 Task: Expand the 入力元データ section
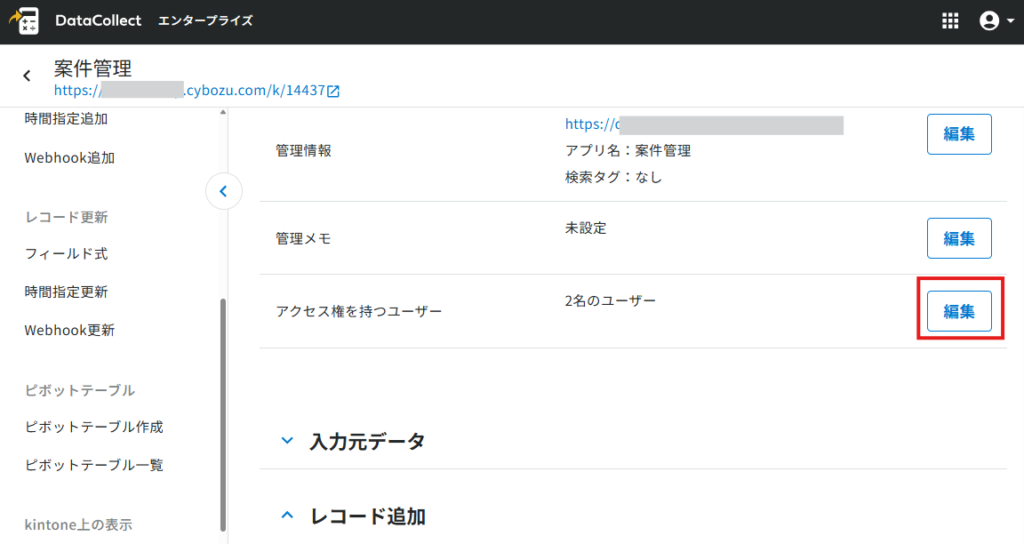pos(287,441)
